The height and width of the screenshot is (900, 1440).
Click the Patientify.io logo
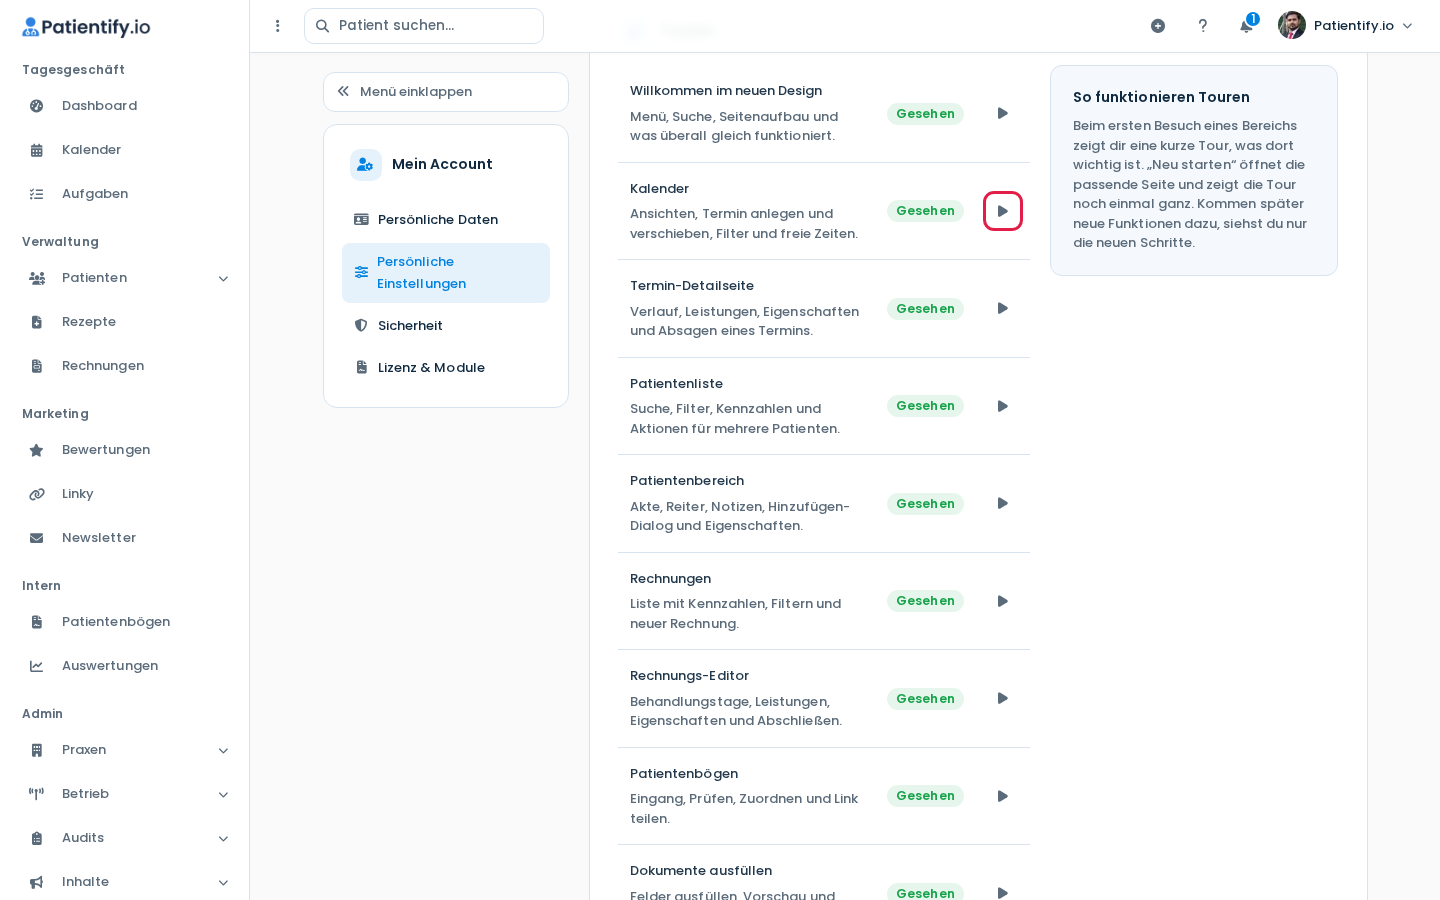86,27
